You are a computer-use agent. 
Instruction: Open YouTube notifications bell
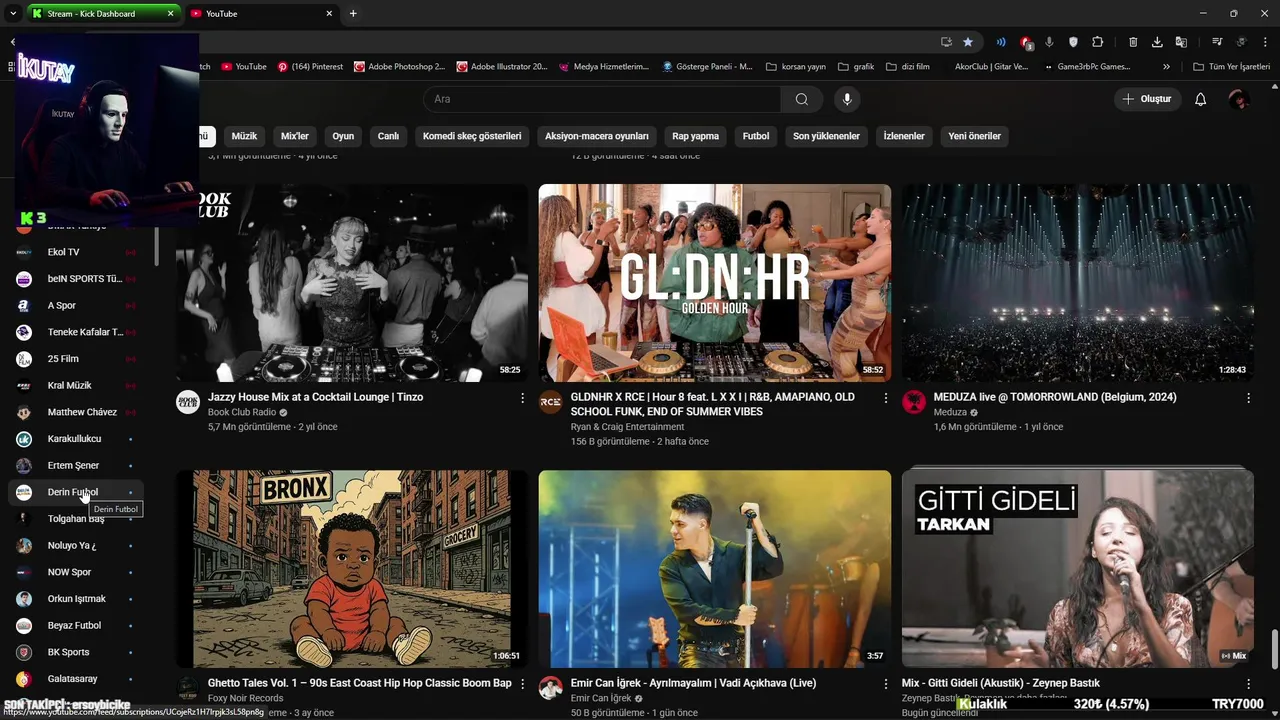(1201, 99)
